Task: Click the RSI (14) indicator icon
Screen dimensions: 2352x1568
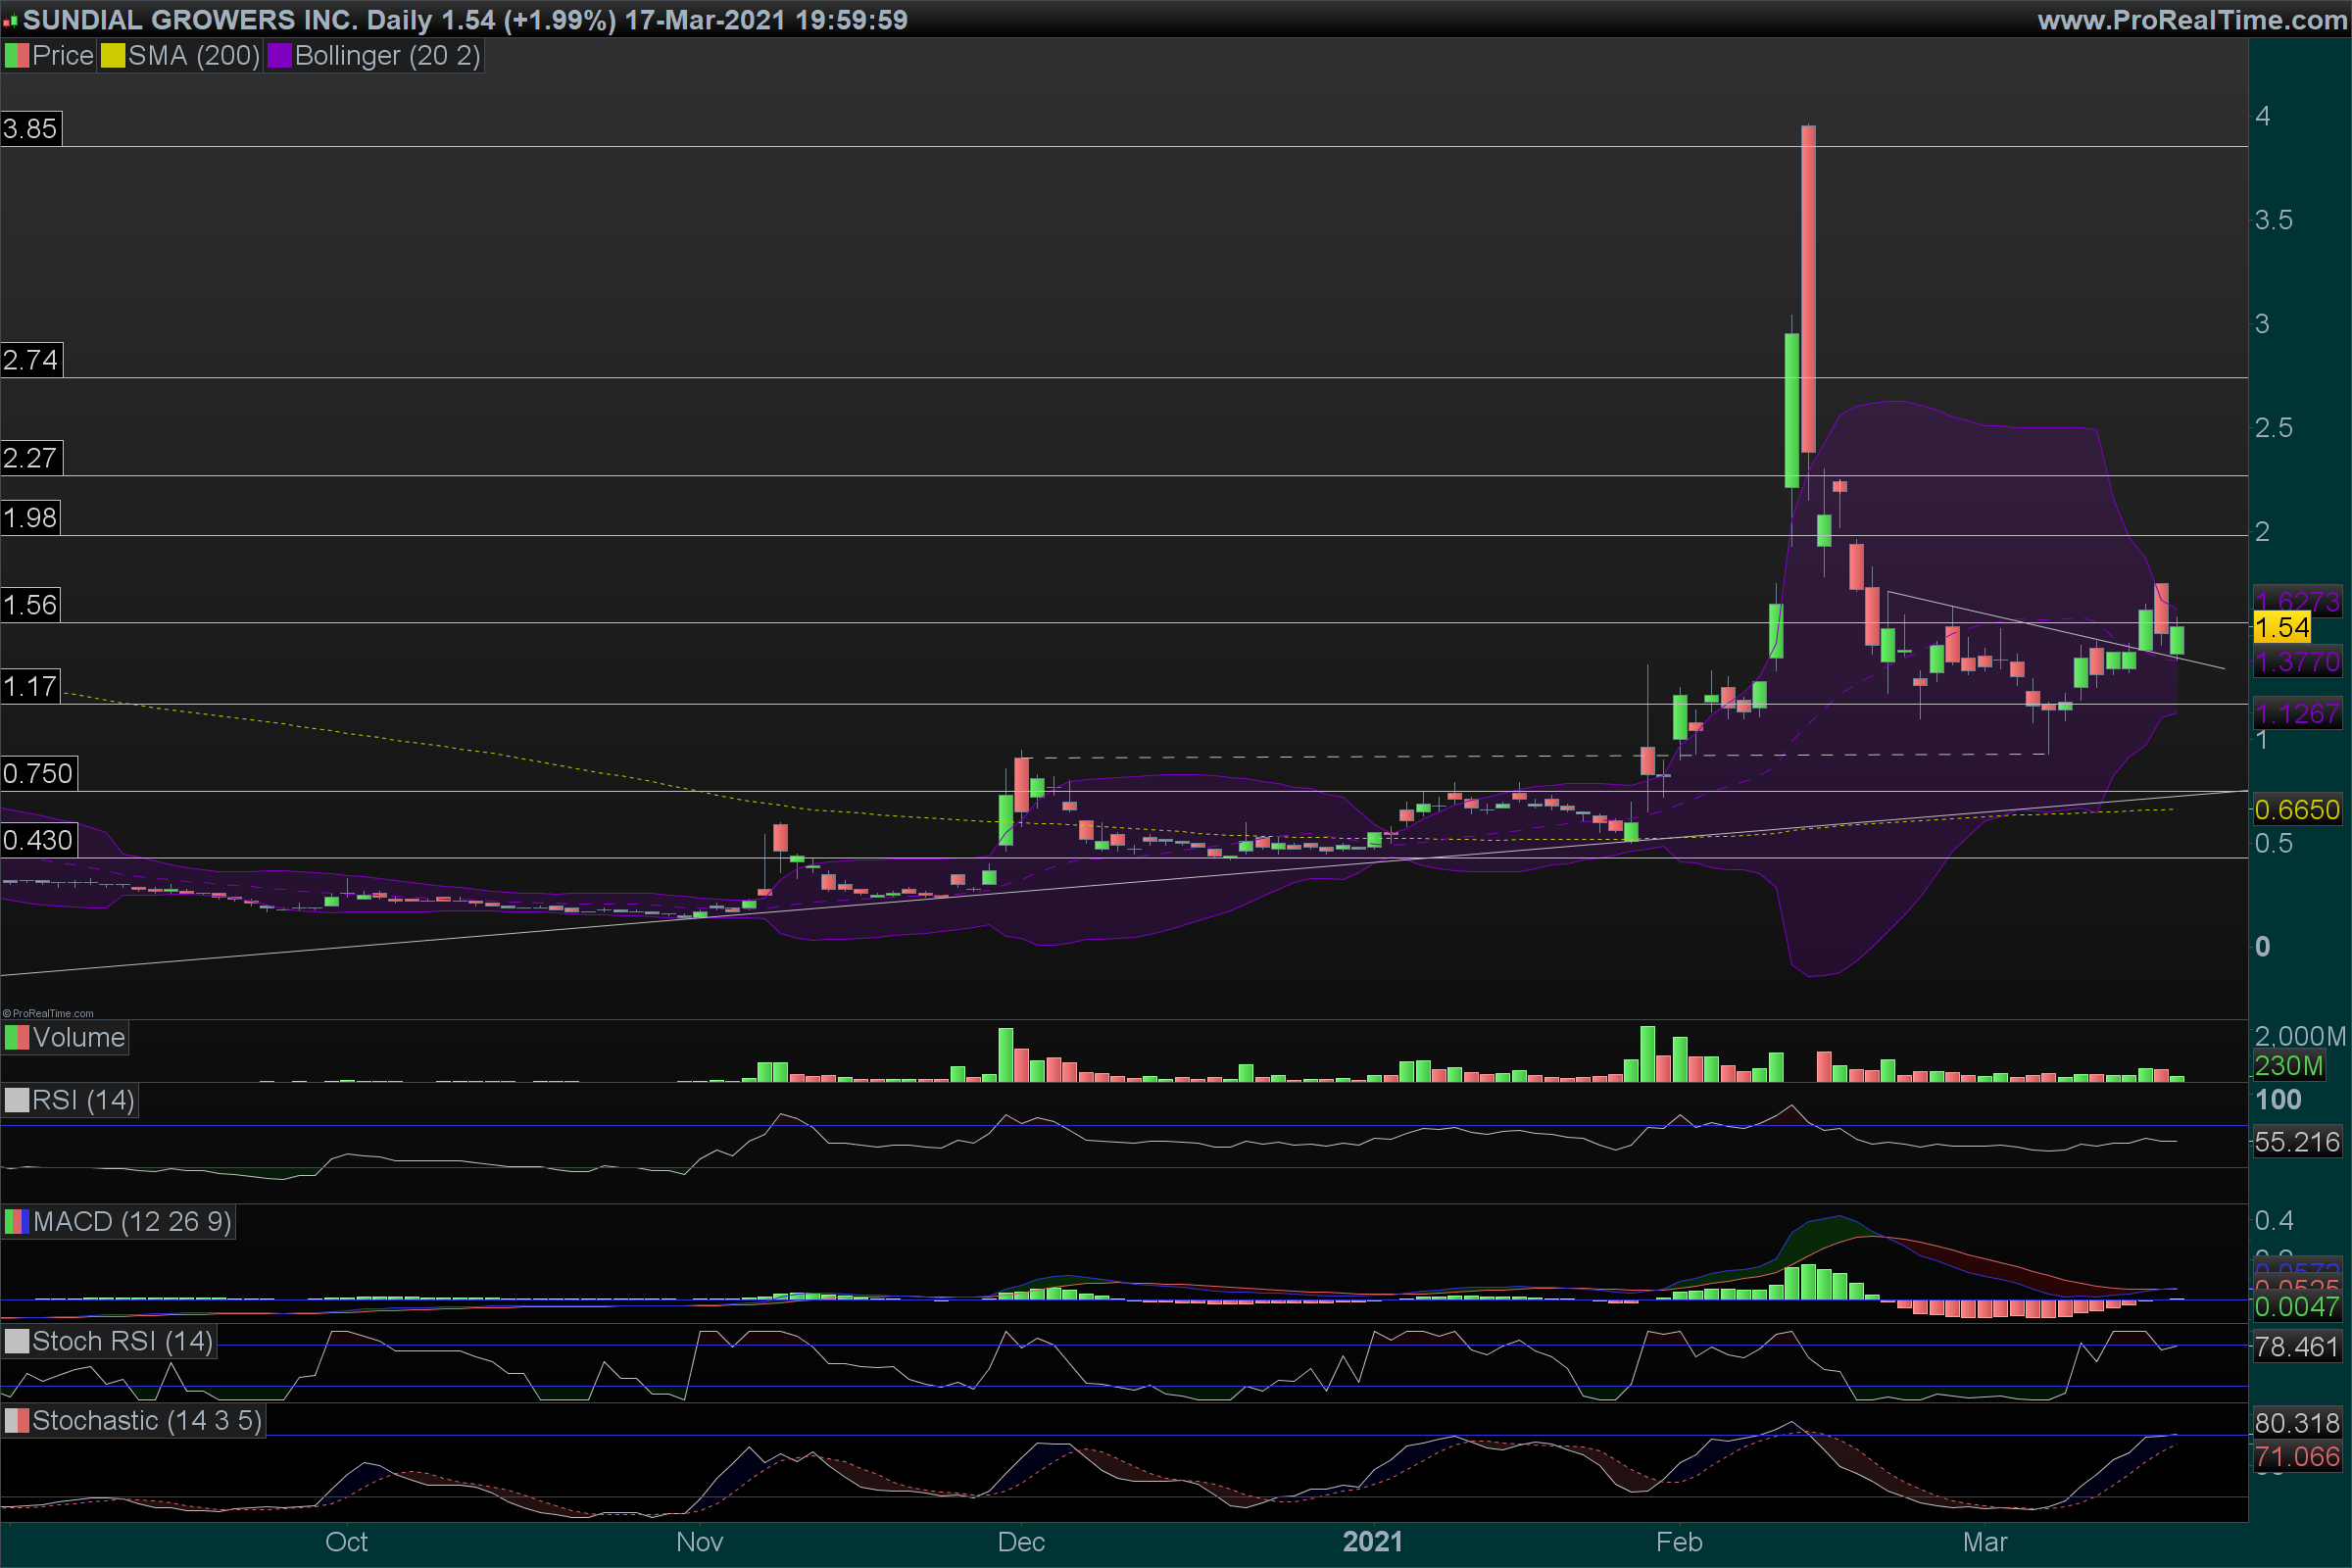Action: tap(17, 1101)
